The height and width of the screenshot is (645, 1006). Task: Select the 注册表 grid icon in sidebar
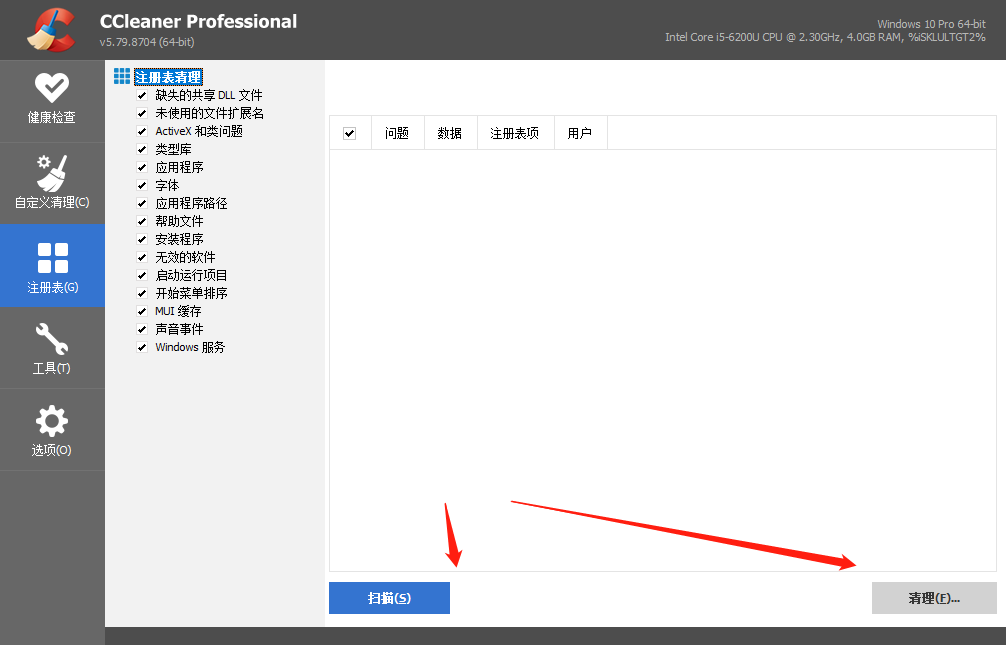pos(53,258)
